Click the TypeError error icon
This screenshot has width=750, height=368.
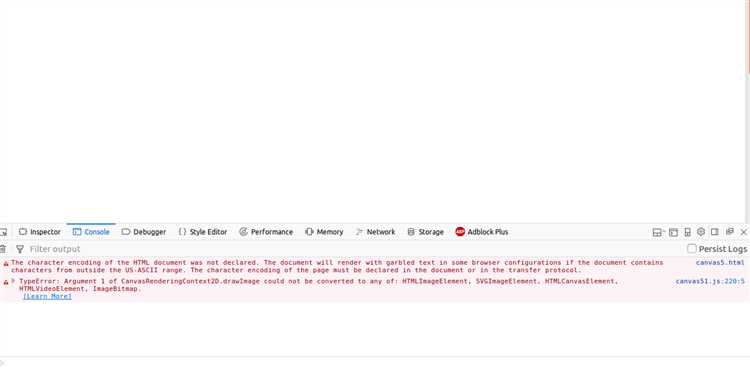(x=6, y=282)
